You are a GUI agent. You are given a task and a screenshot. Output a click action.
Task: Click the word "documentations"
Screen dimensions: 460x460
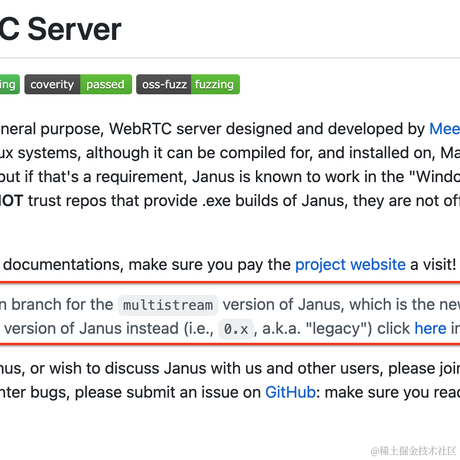point(63,265)
